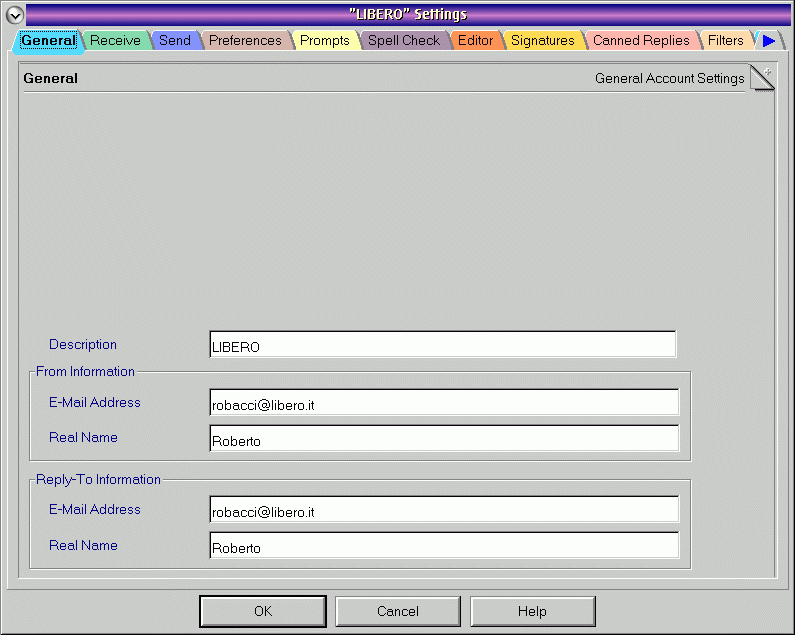795x635 pixels.
Task: Click the round window menu arrow in title bar
Action: [x=15, y=15]
